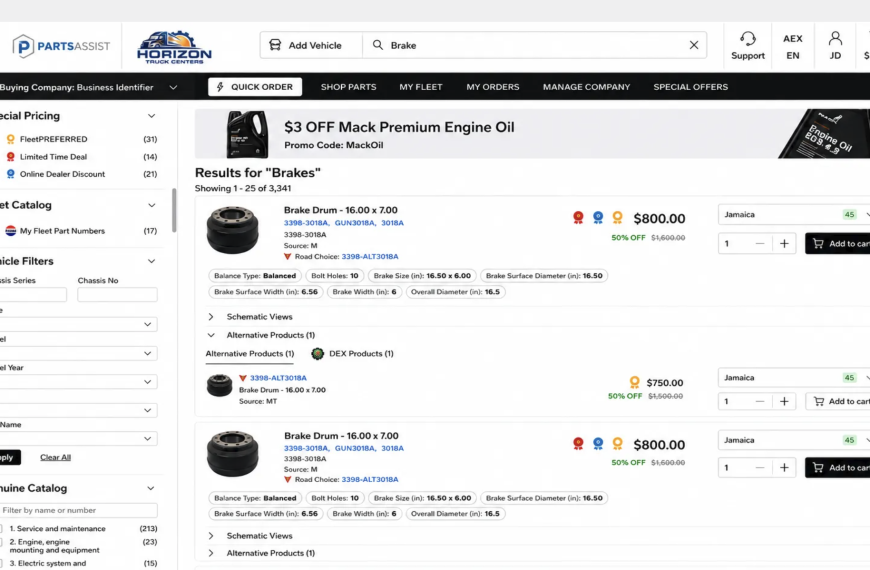Open the second Brake Drum product image
870x570 pixels.
(x=232, y=454)
